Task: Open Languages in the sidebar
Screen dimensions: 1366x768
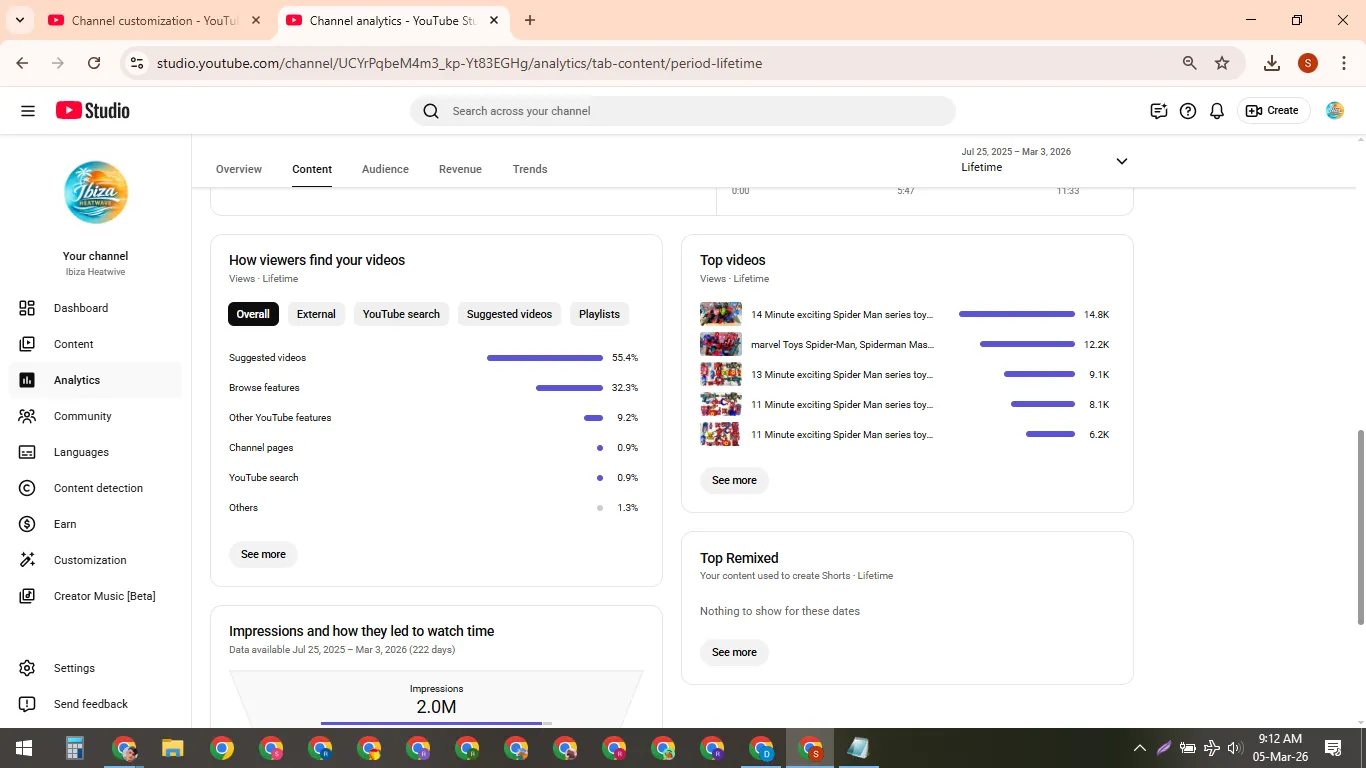Action: click(96, 452)
